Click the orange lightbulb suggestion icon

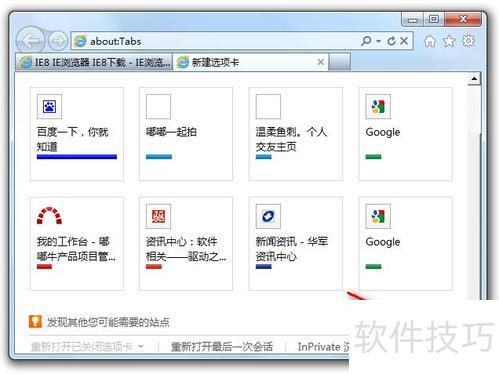tap(35, 322)
